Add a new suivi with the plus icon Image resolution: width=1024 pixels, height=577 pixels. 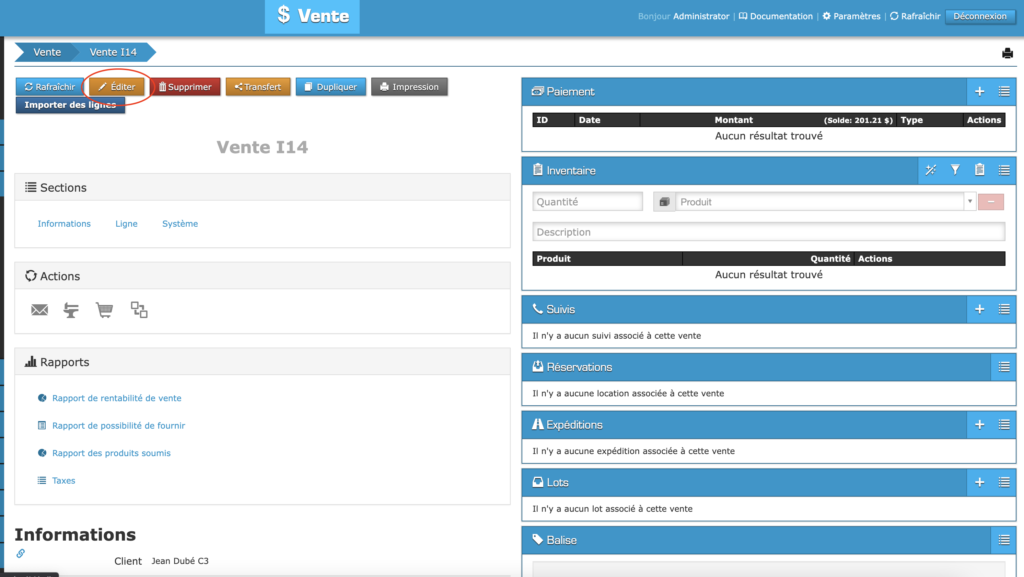pos(980,309)
